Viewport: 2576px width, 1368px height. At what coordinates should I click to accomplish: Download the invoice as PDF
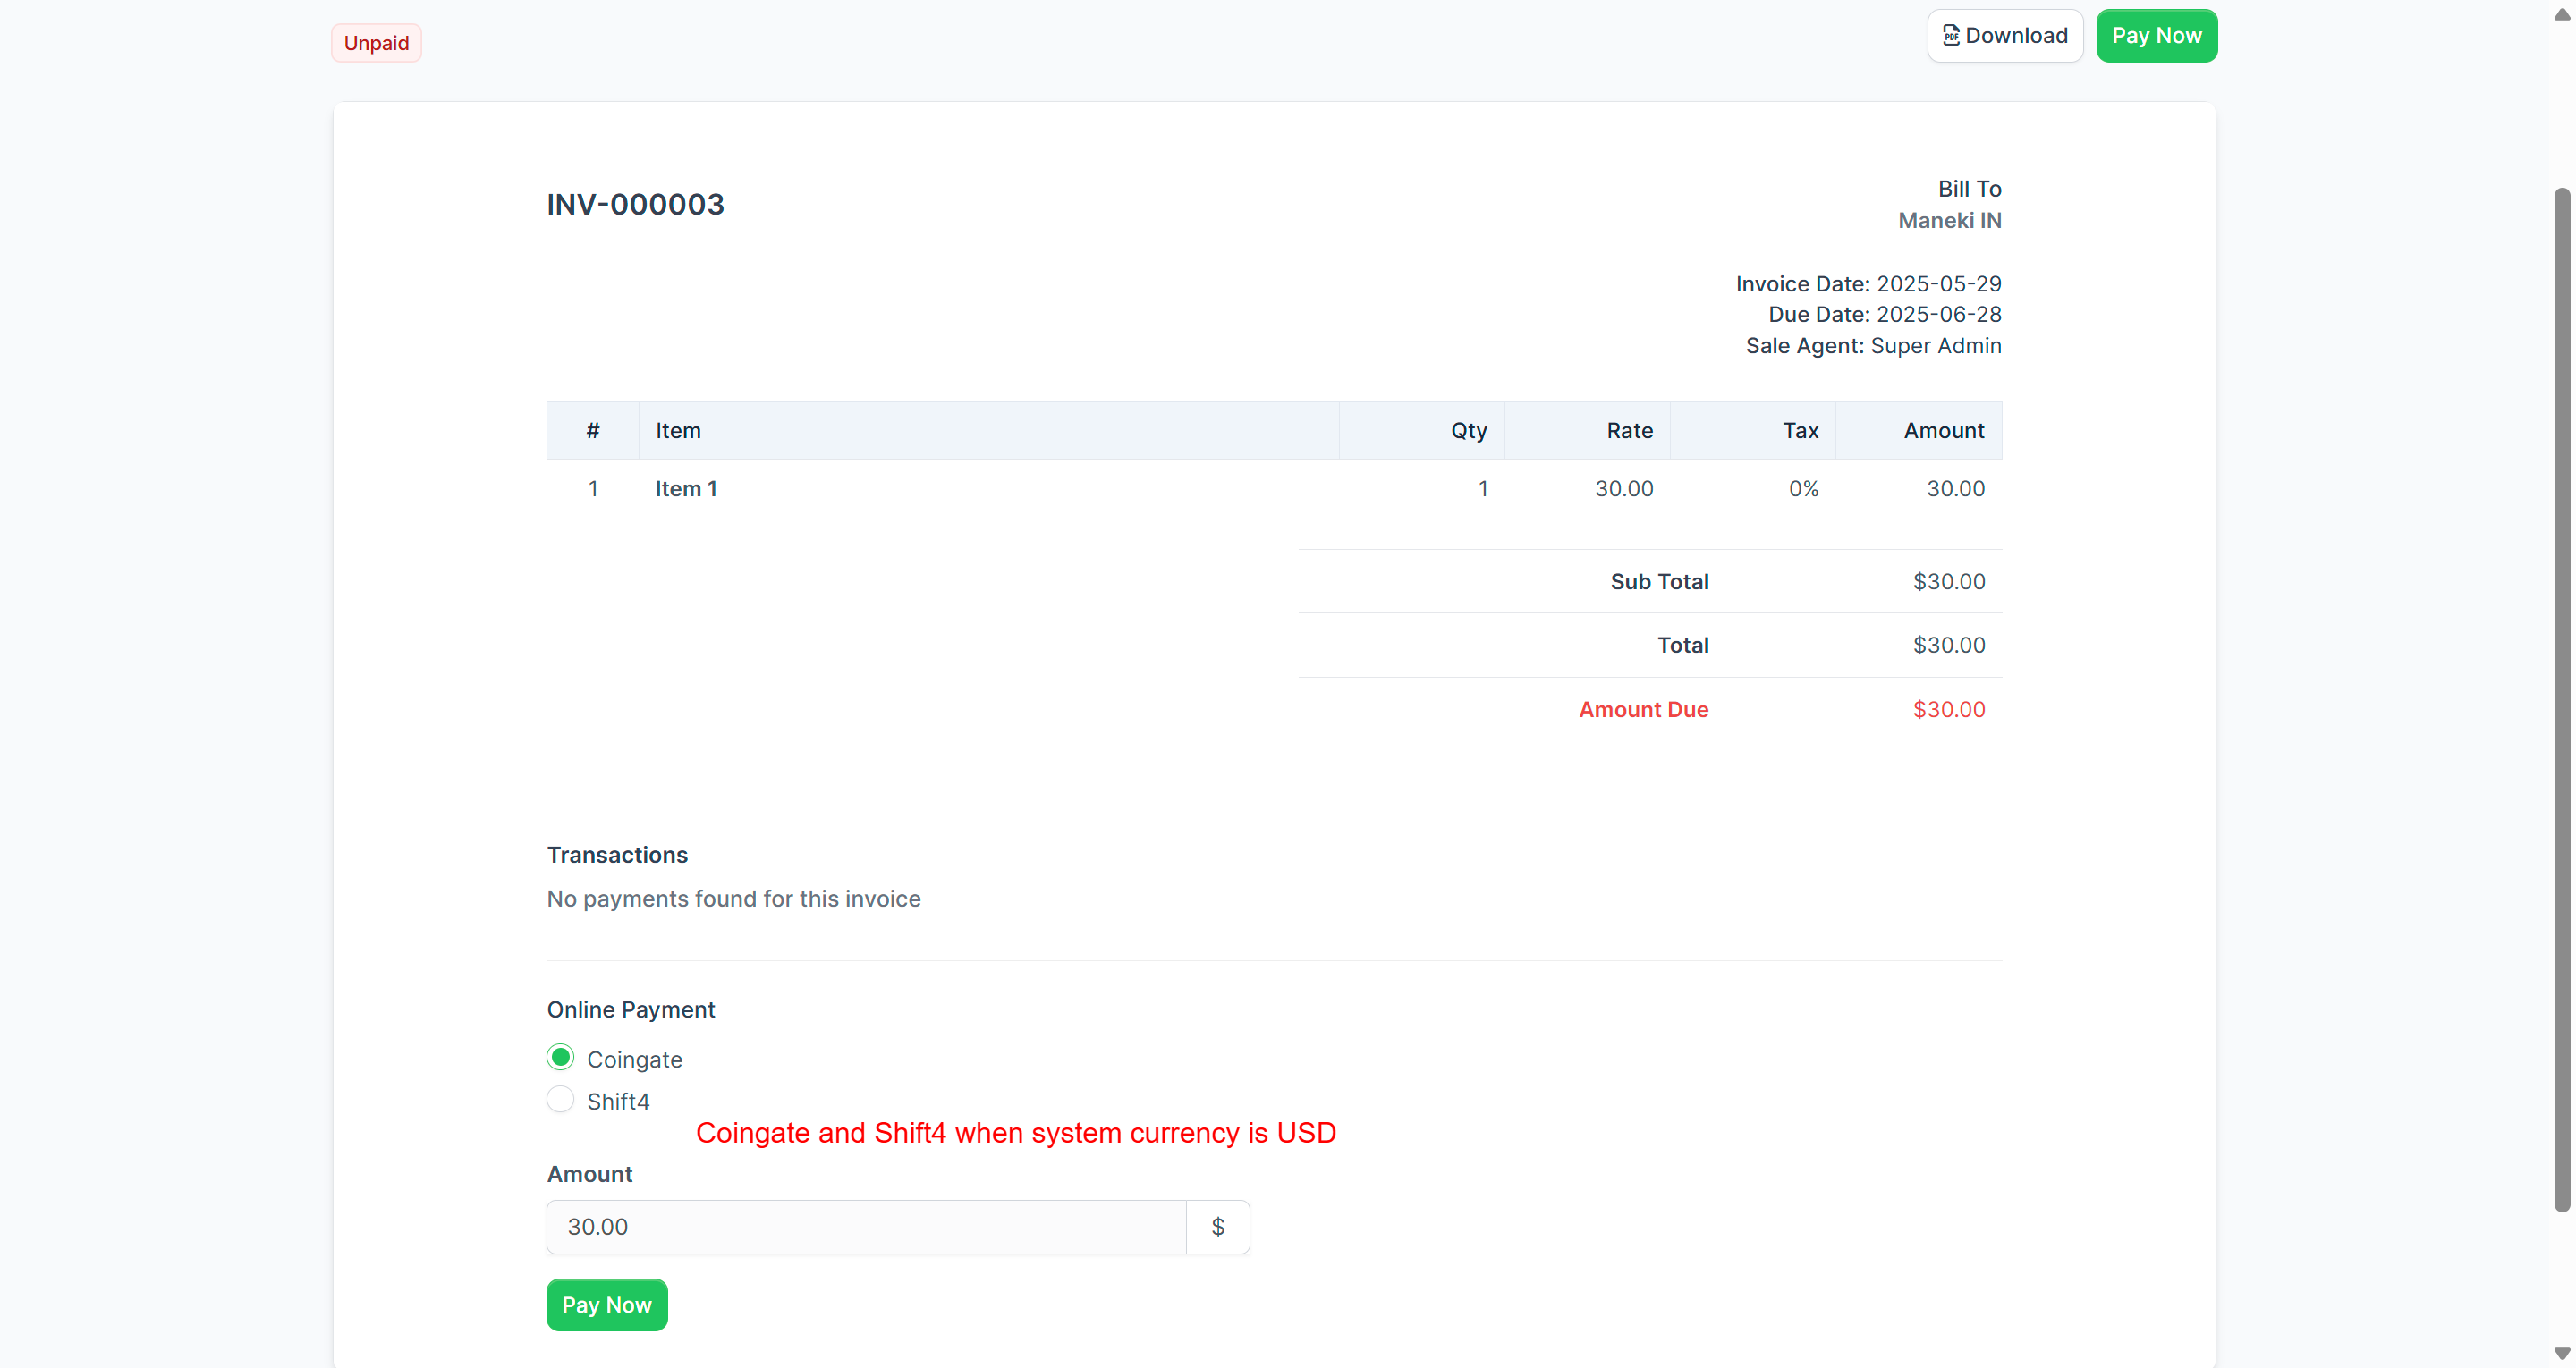point(2005,34)
